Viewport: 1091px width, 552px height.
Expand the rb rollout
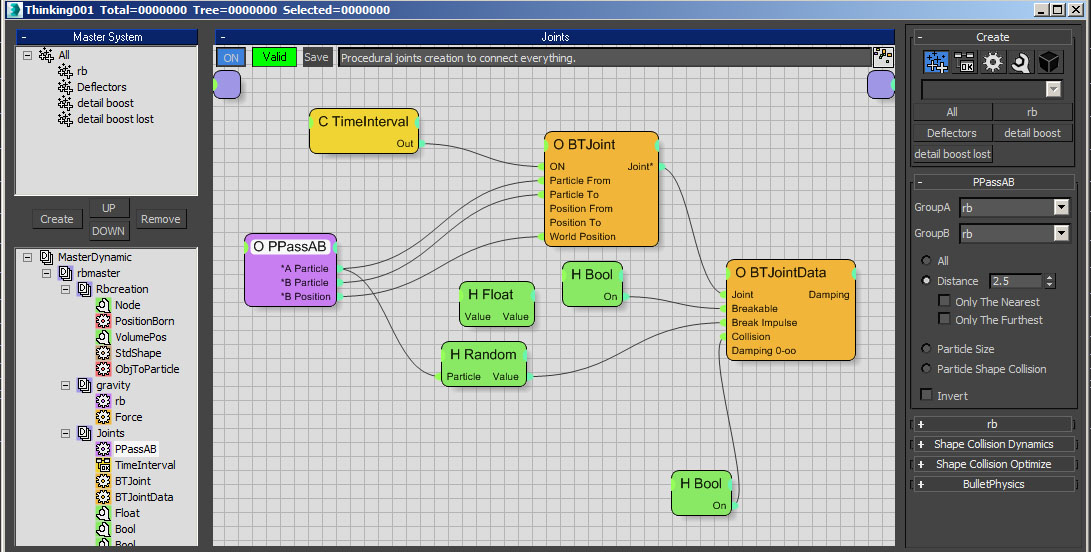coord(992,424)
